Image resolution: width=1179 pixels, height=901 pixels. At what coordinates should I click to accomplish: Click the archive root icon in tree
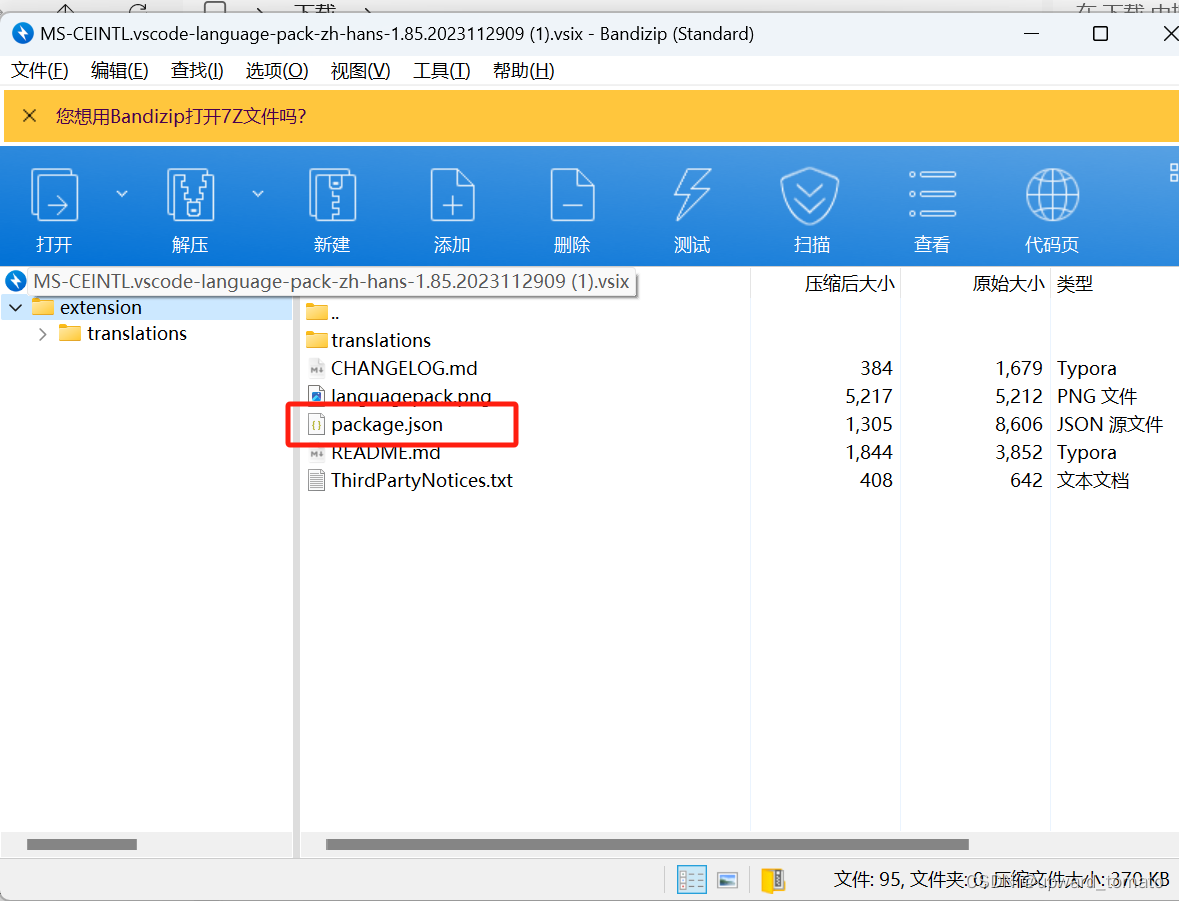[x=16, y=281]
